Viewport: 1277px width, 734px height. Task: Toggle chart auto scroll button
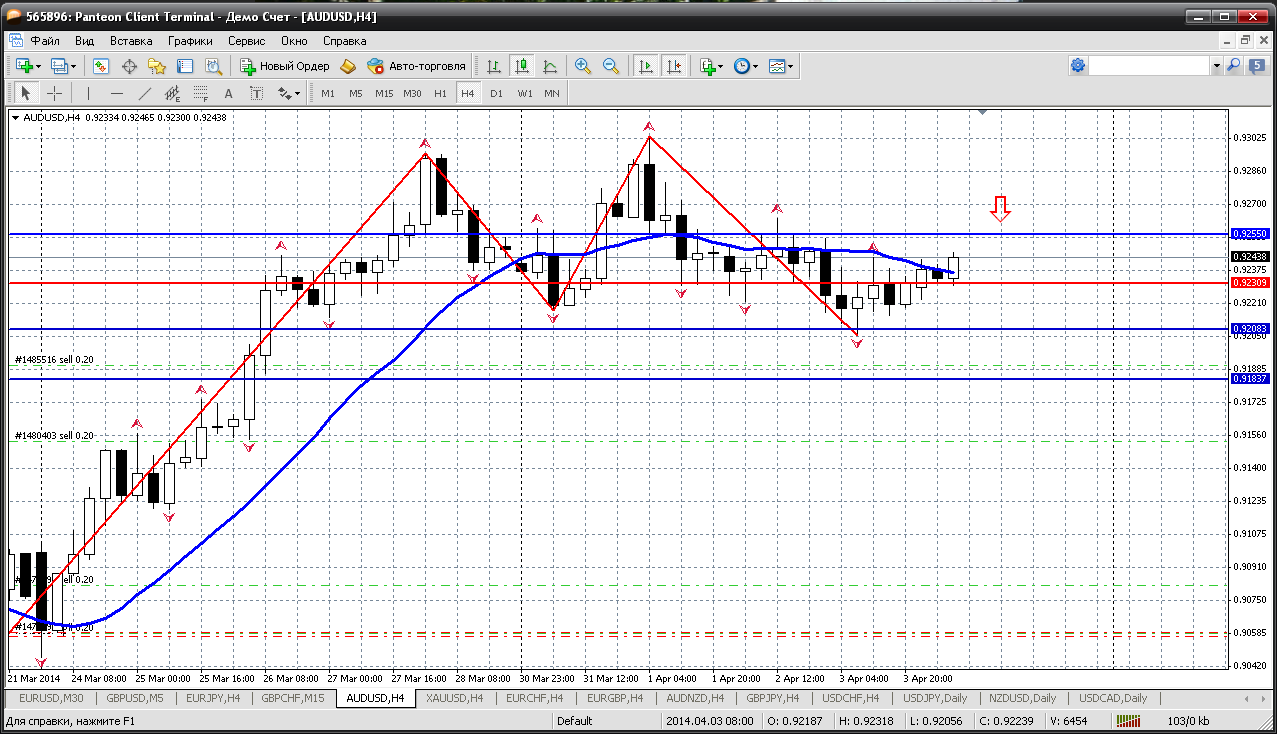646,66
